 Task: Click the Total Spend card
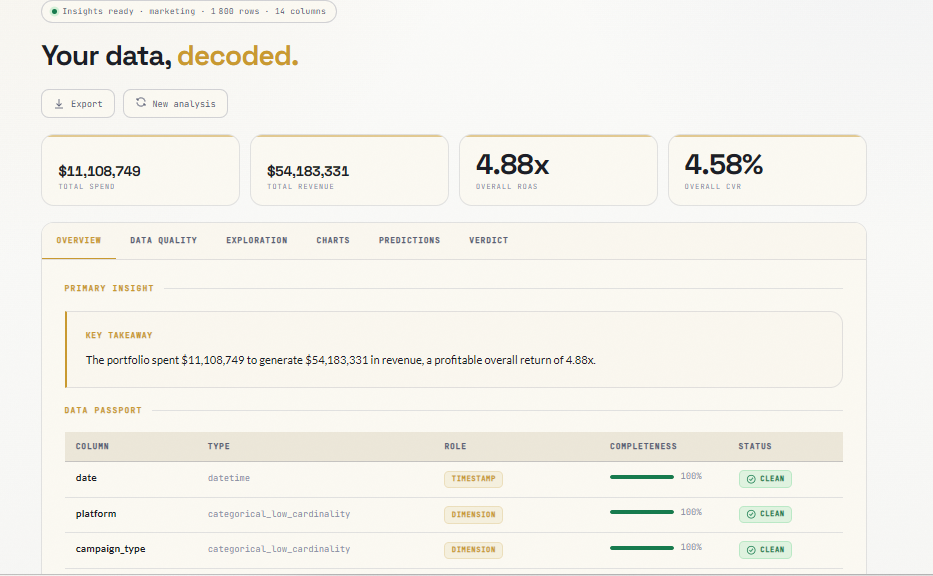tap(140, 170)
